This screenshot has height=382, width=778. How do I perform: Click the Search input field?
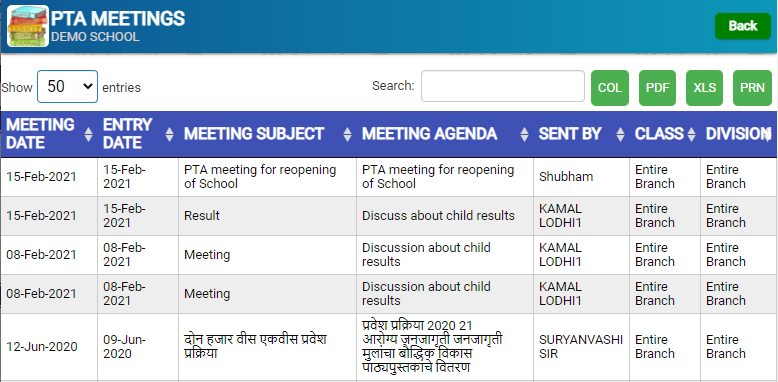pos(503,86)
